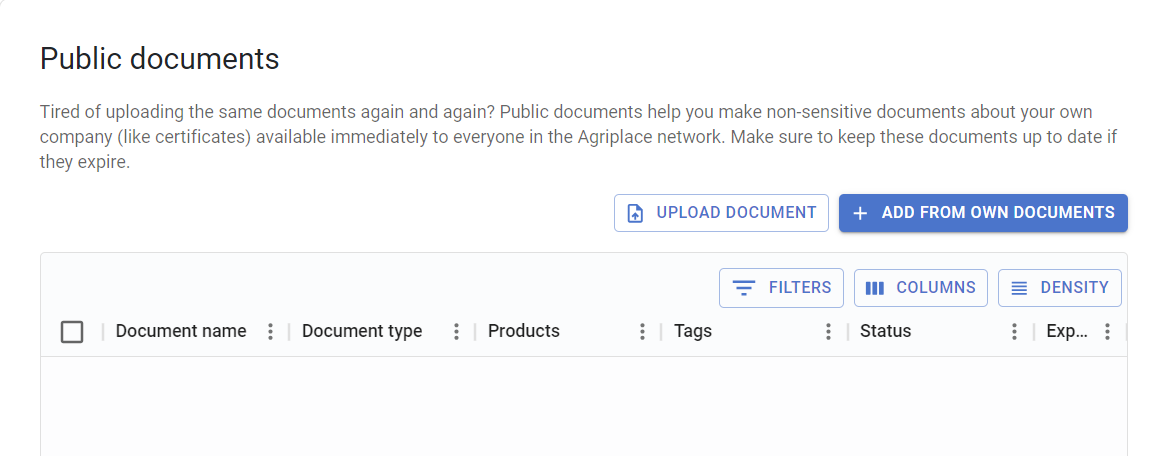Tick the select-all rows checkbox
The width and height of the screenshot is (1162, 456).
click(72, 332)
